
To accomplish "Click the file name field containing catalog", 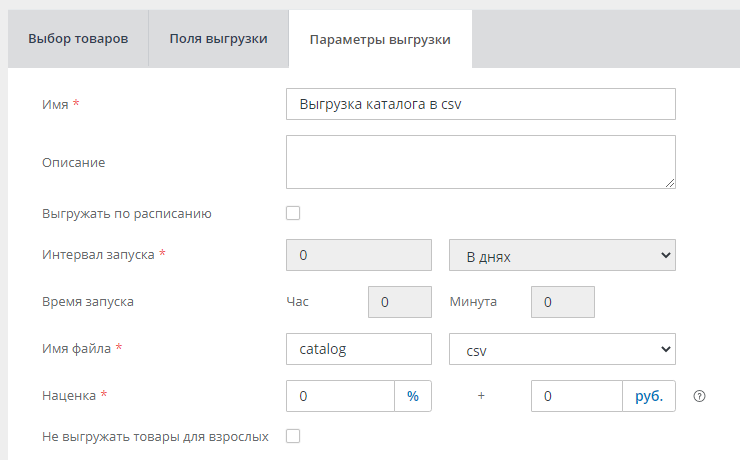I will click(359, 349).
